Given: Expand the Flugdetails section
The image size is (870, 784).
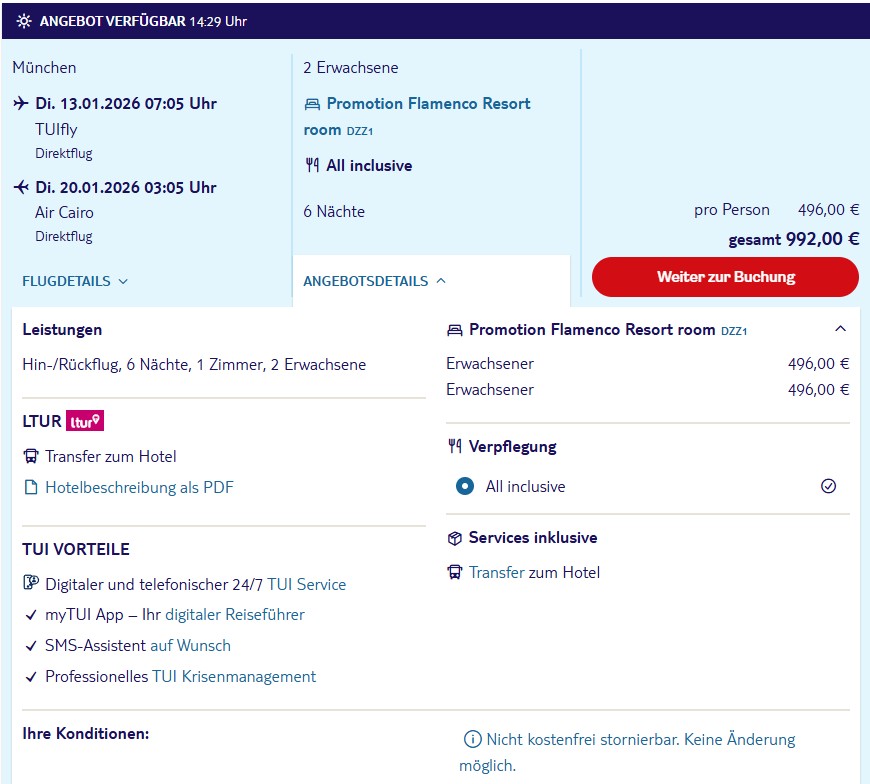Looking at the screenshot, I should tap(75, 281).
